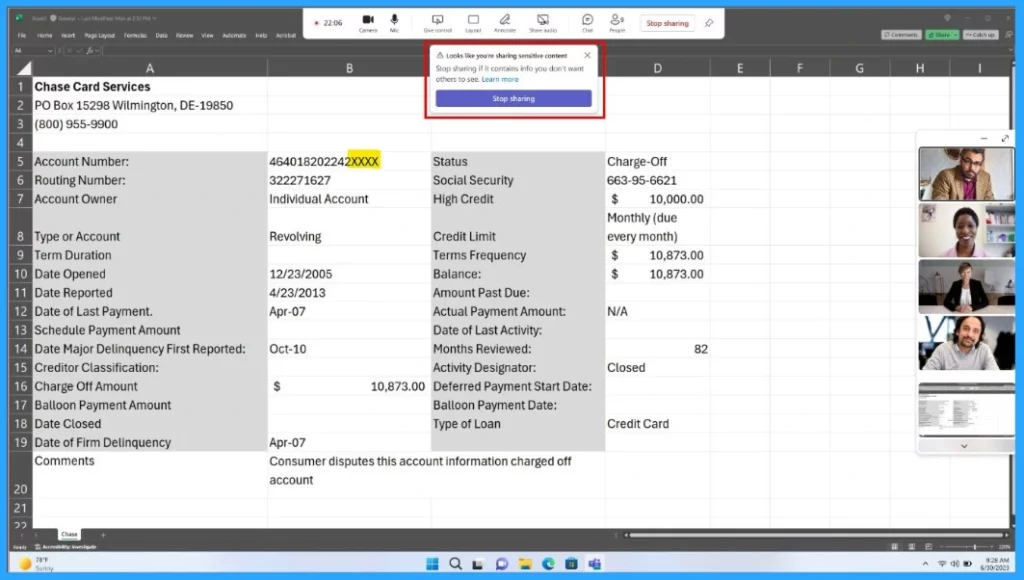
Task: Pin the sharing toolbar with the pin icon
Action: tap(709, 24)
